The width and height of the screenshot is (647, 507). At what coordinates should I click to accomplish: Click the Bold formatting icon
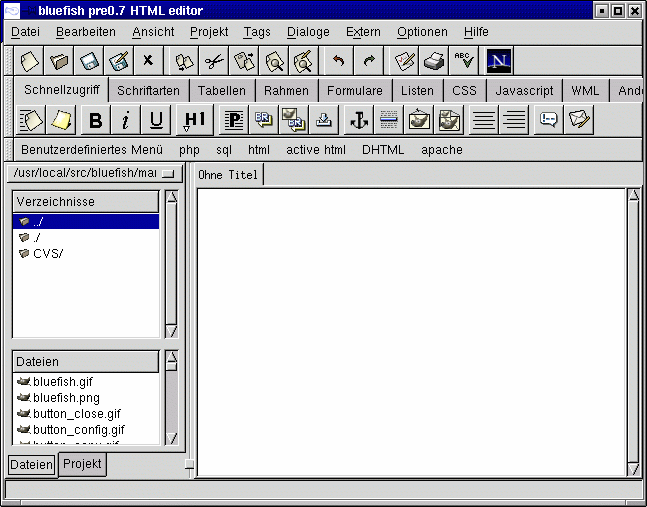tap(95, 121)
